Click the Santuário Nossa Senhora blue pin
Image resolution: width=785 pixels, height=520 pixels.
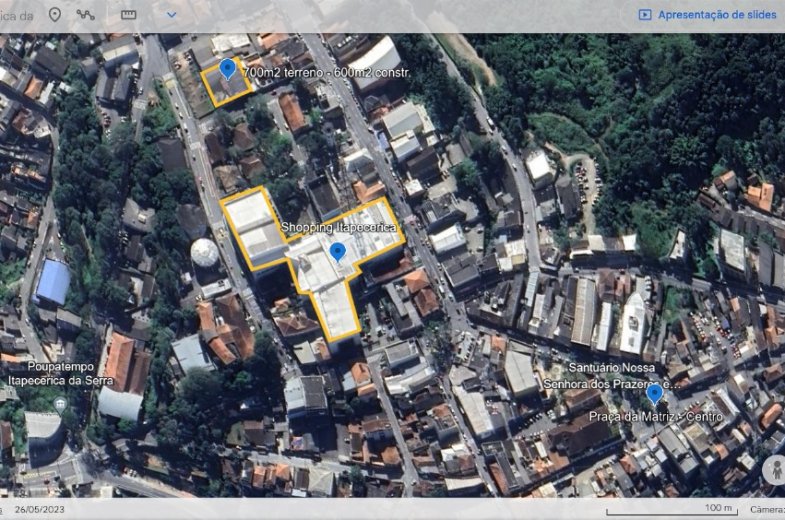[x=654, y=391]
